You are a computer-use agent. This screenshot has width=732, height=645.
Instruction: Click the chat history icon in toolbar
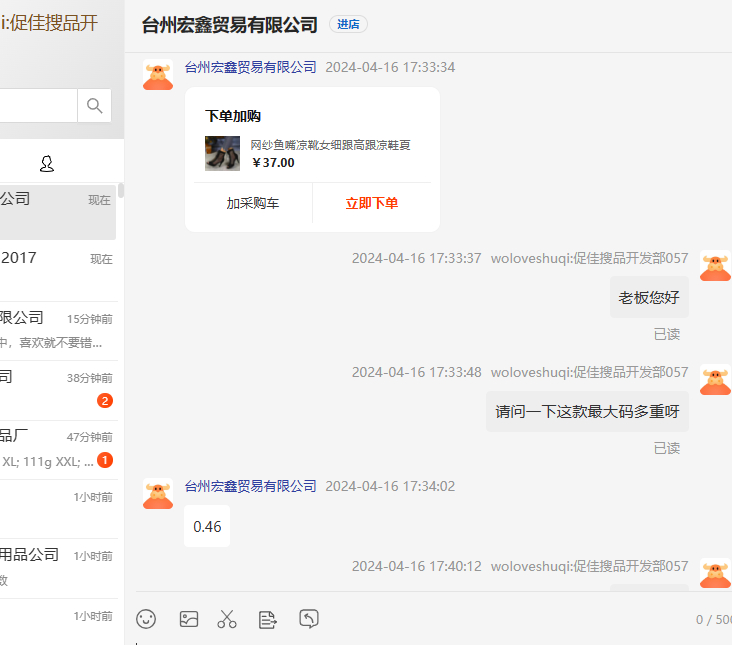click(309, 619)
